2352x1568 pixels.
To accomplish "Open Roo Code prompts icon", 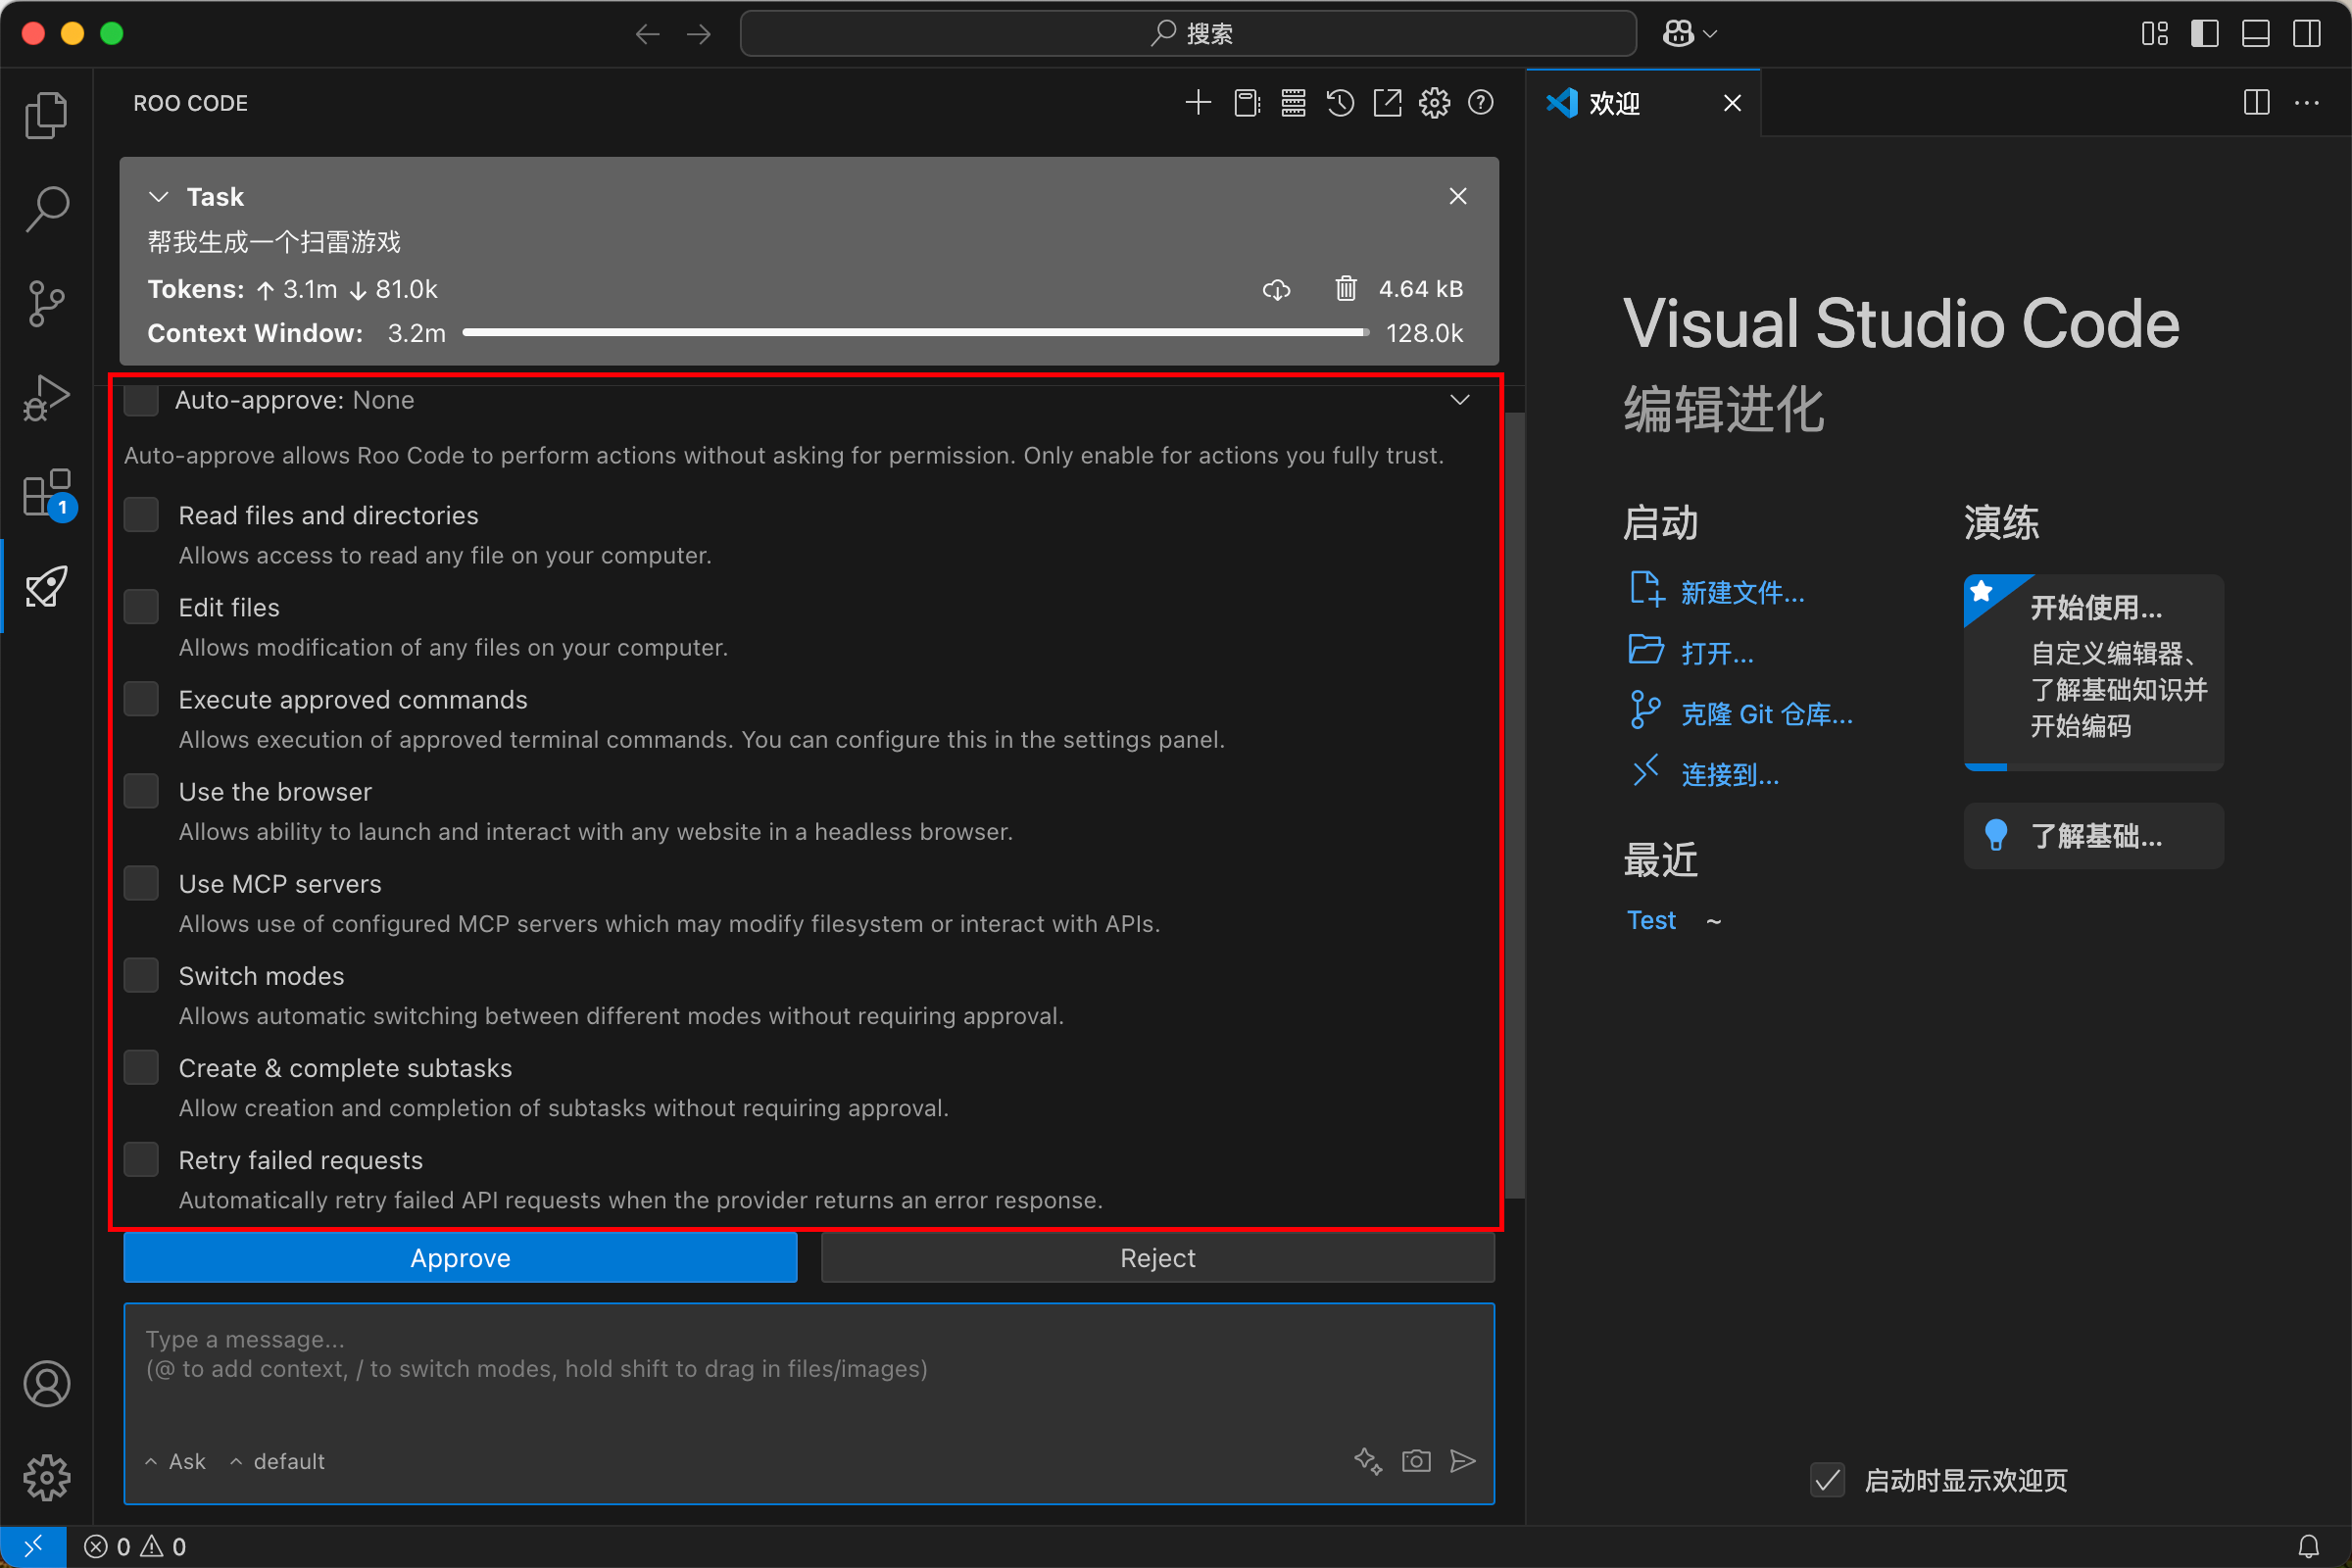I will point(1246,102).
